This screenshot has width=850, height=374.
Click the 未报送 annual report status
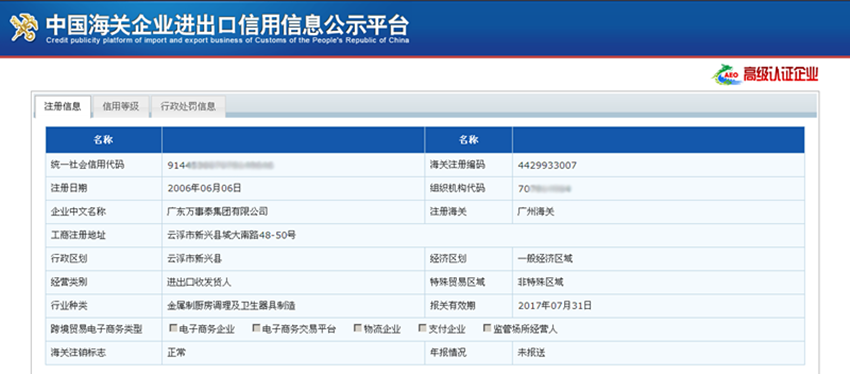tap(531, 352)
